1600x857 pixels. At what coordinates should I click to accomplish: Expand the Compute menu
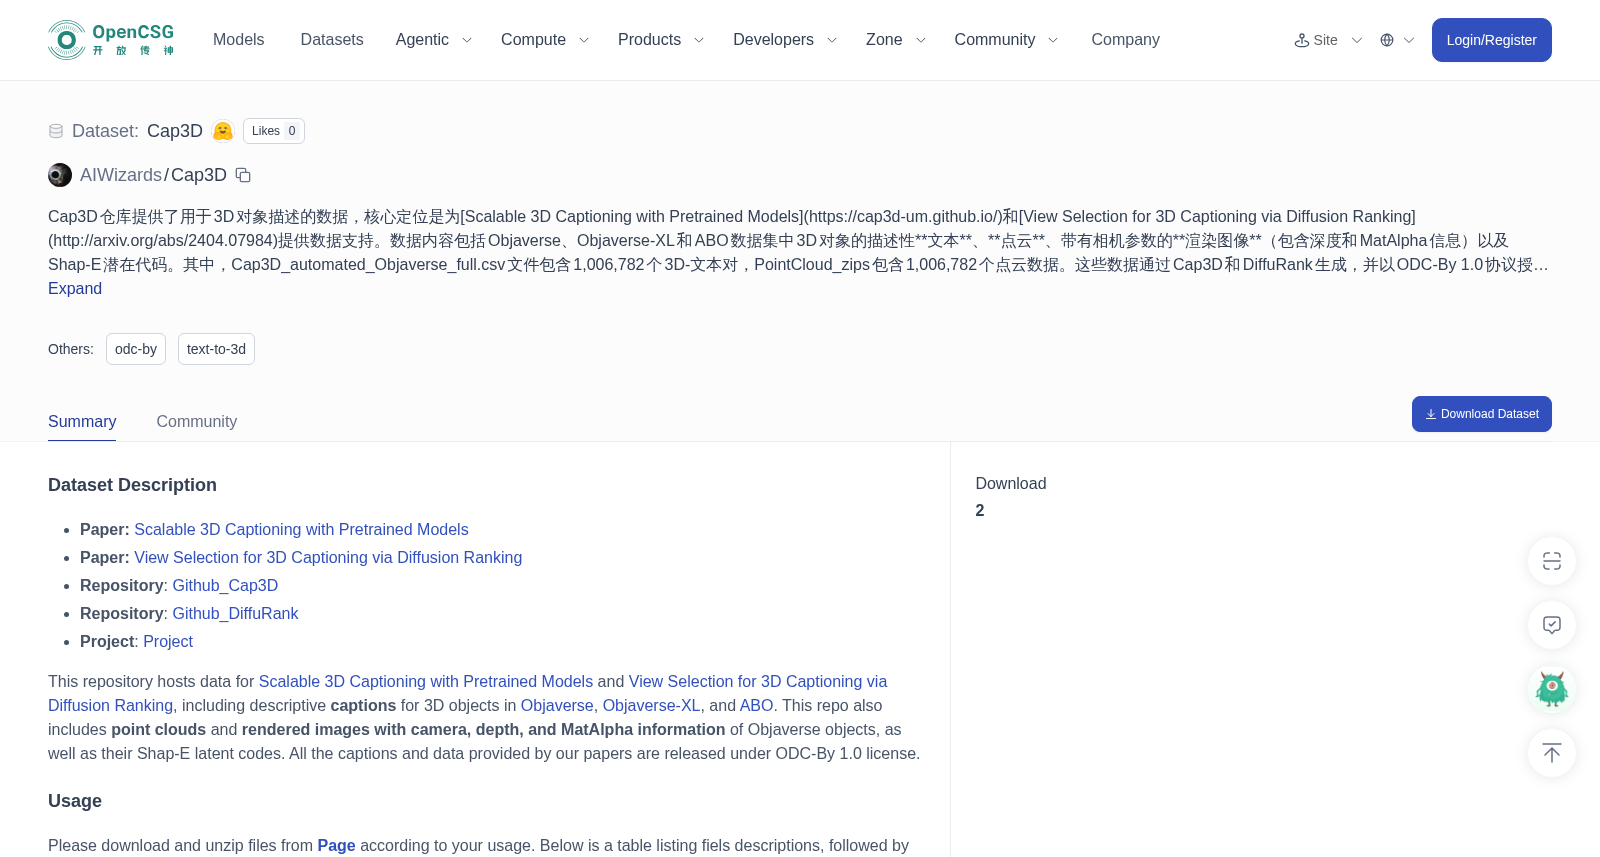click(545, 40)
